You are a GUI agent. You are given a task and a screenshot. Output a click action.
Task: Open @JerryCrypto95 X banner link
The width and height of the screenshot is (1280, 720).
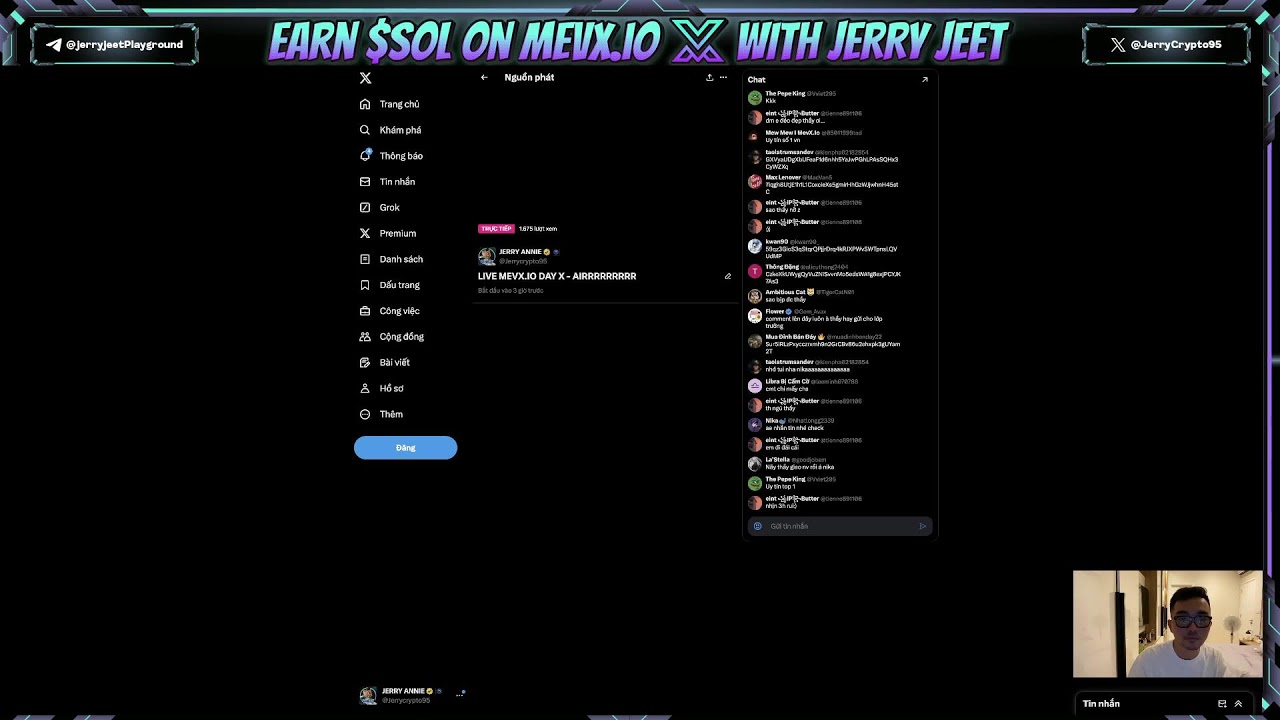(x=1166, y=45)
